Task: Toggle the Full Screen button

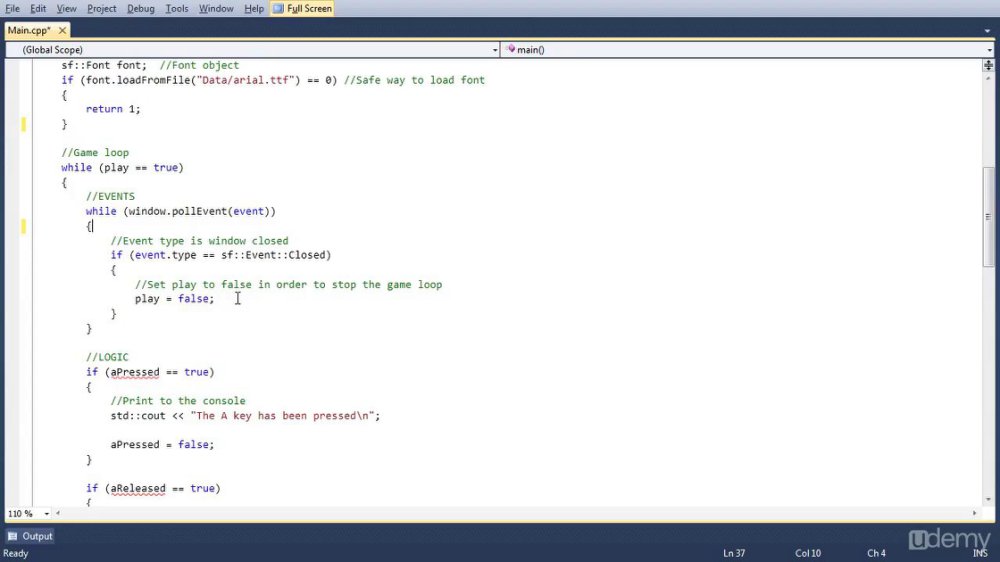Action: click(302, 8)
